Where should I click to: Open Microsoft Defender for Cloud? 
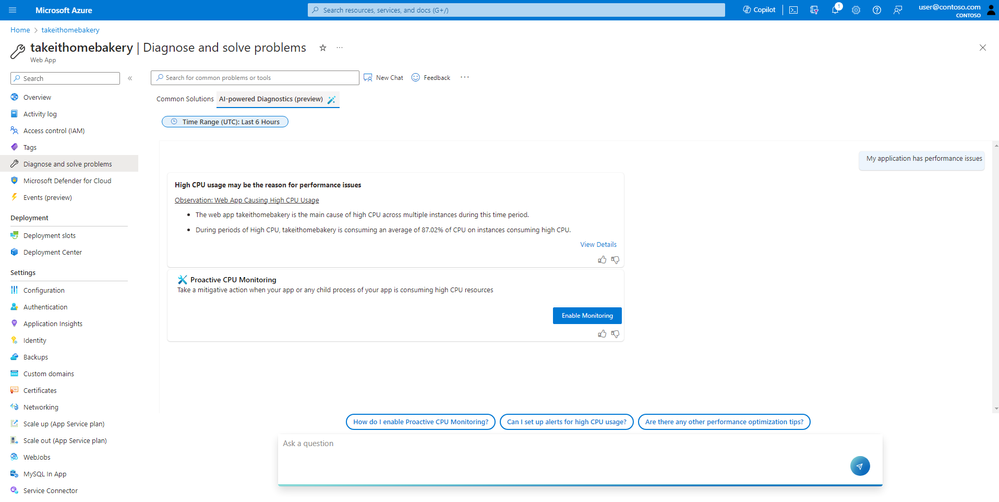[69, 180]
